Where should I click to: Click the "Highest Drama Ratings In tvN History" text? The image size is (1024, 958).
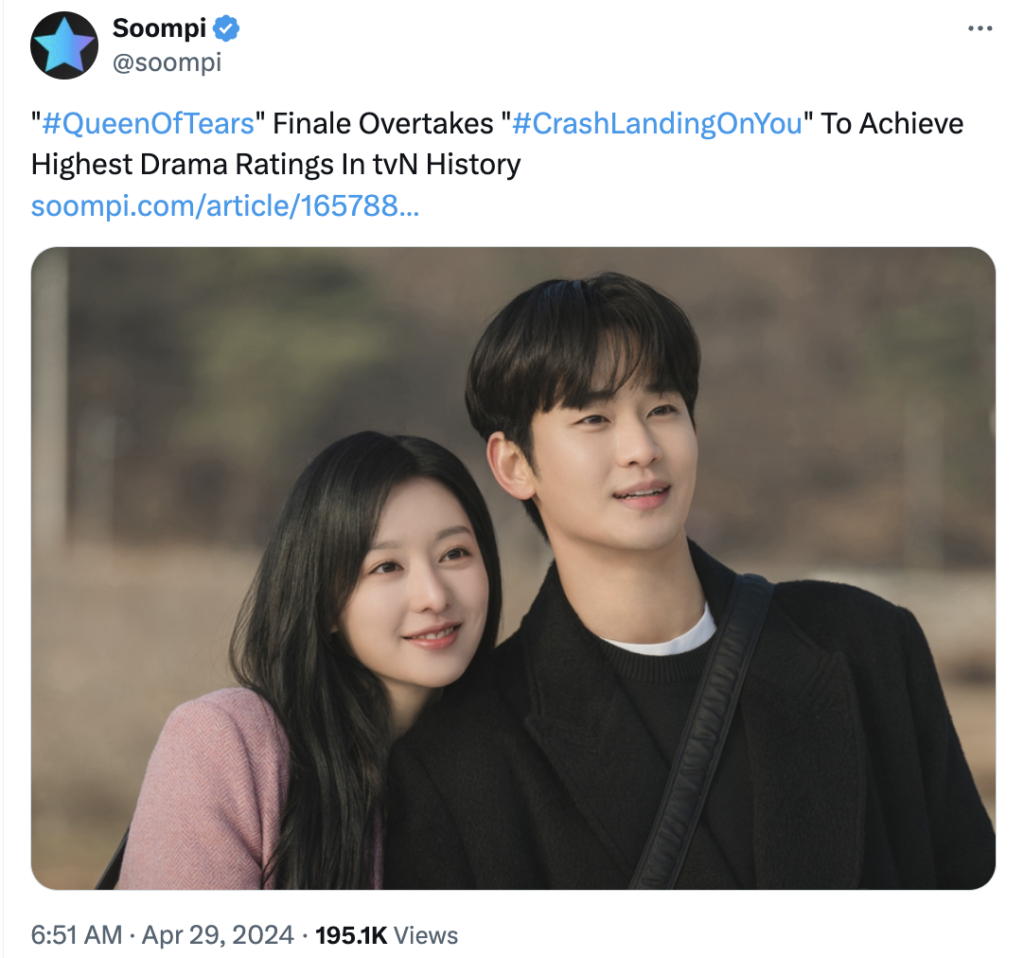coord(276,165)
